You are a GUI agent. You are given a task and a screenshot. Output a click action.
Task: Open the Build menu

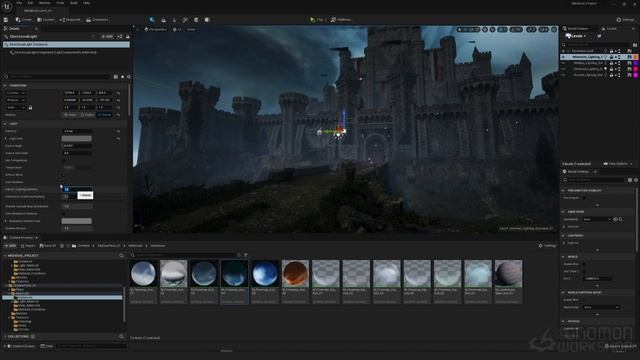pos(74,3)
